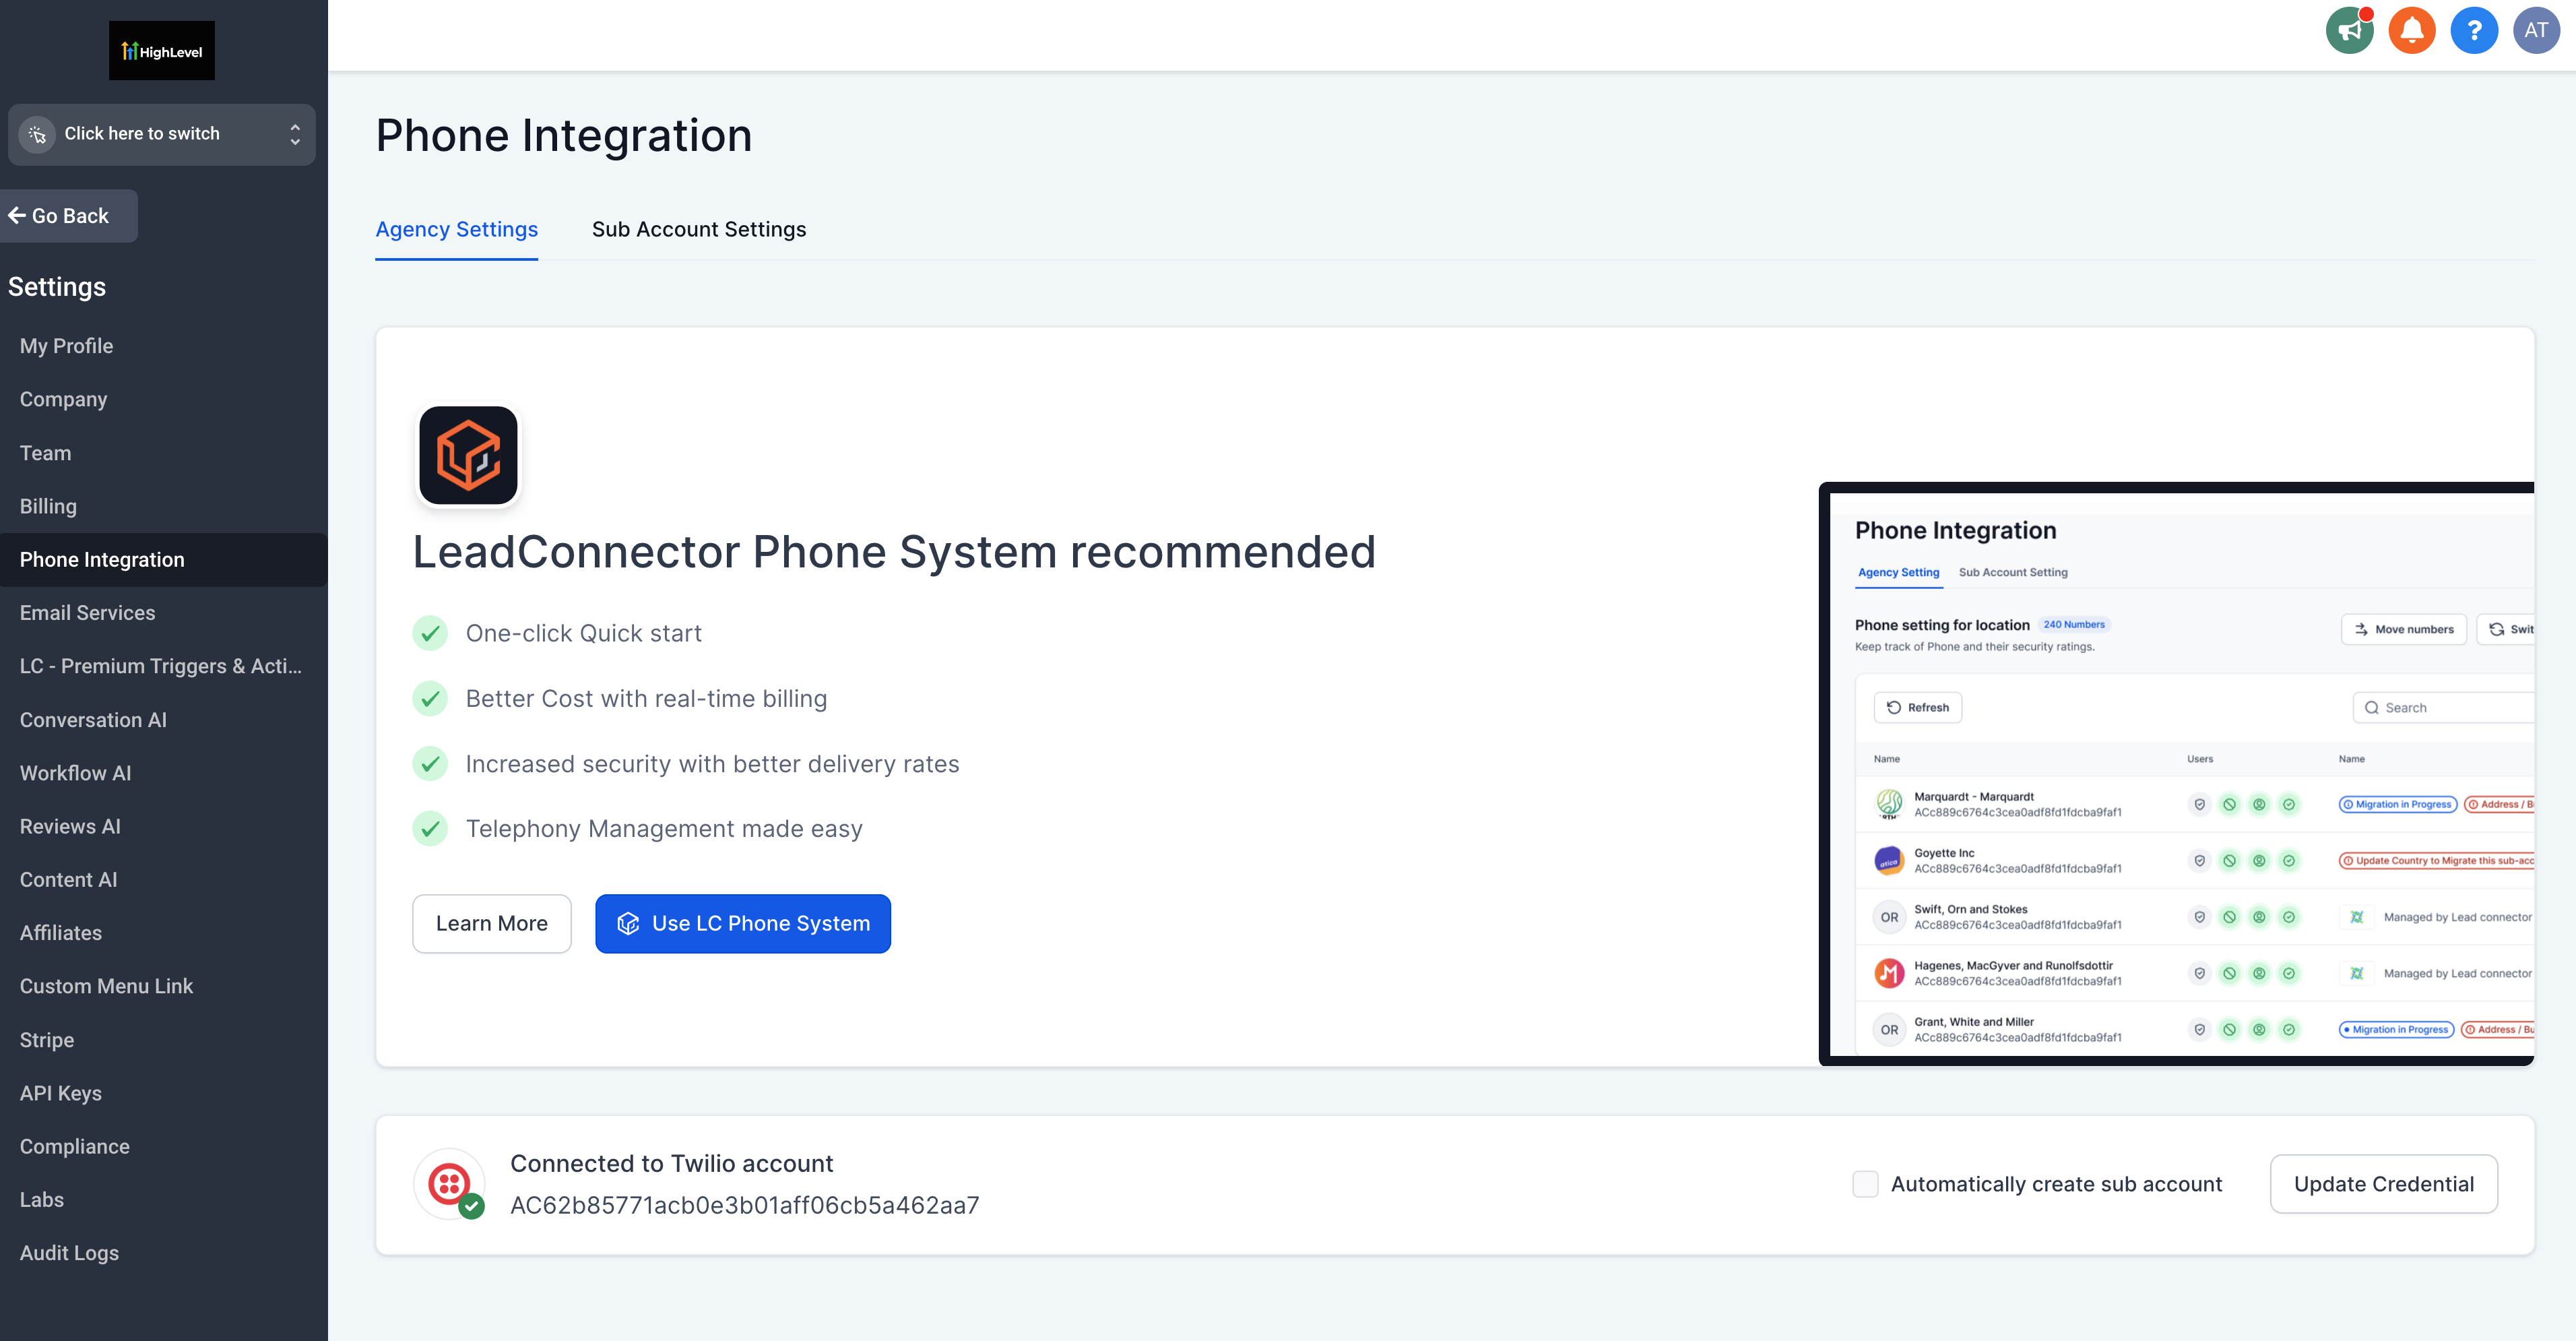
Task: Switch to Sub Account Settings tab
Action: click(x=699, y=230)
